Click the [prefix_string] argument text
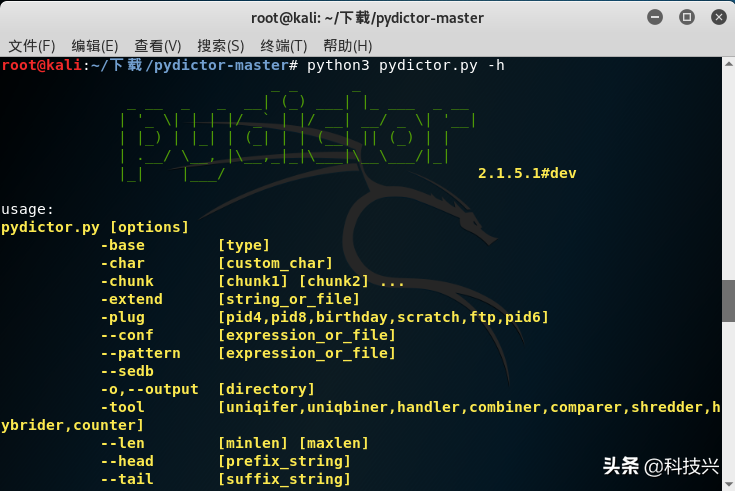 284,461
